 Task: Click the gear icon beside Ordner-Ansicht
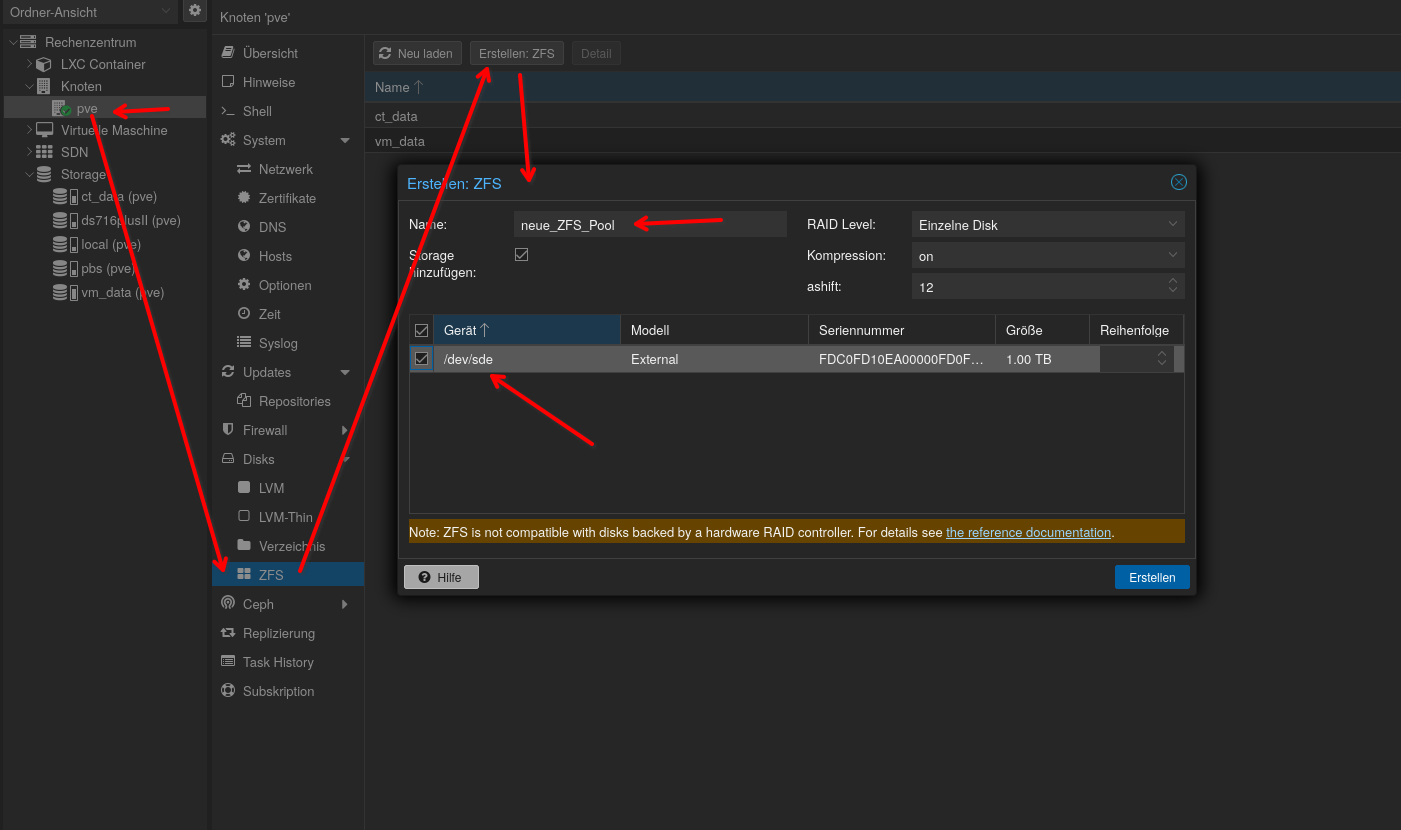(x=195, y=11)
